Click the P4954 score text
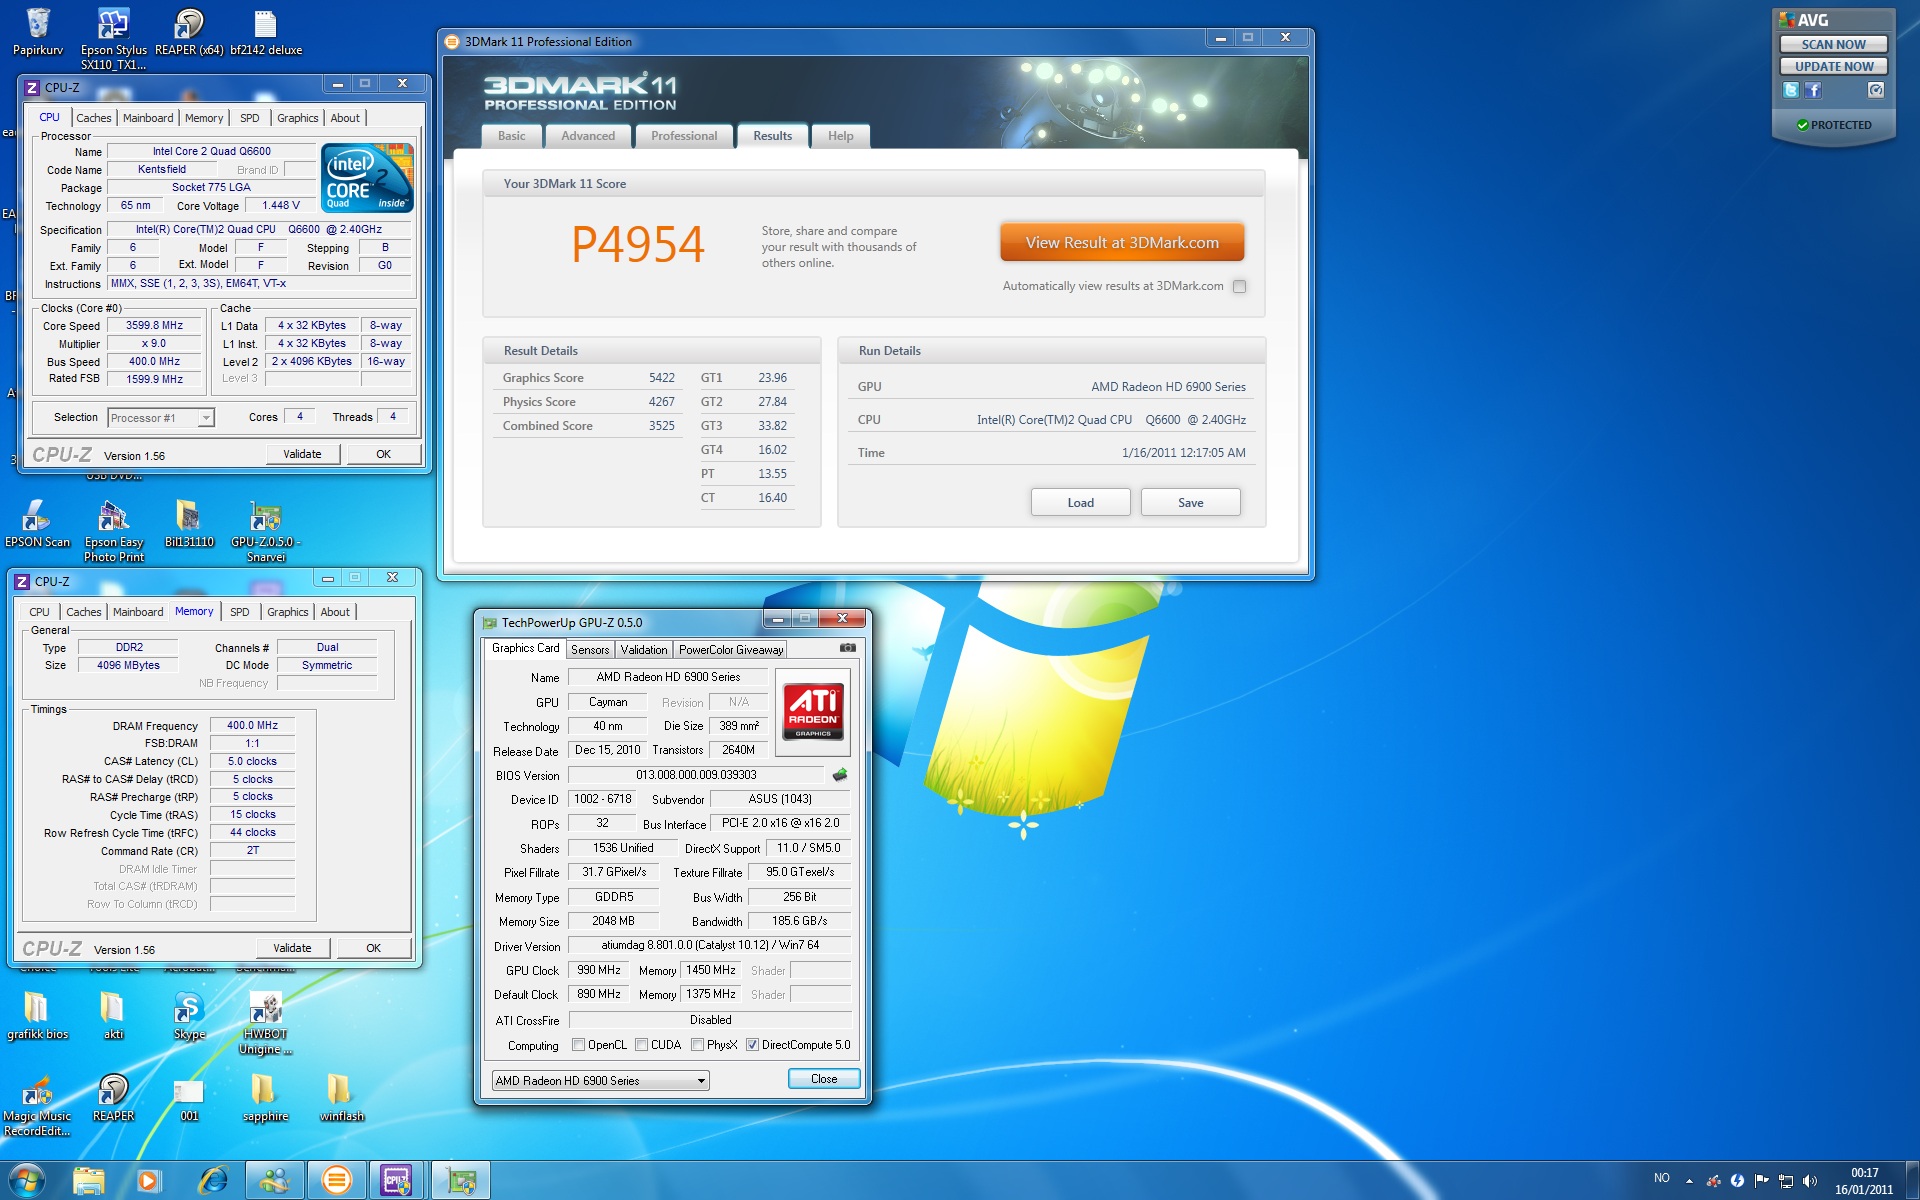1920x1200 pixels. (638, 244)
